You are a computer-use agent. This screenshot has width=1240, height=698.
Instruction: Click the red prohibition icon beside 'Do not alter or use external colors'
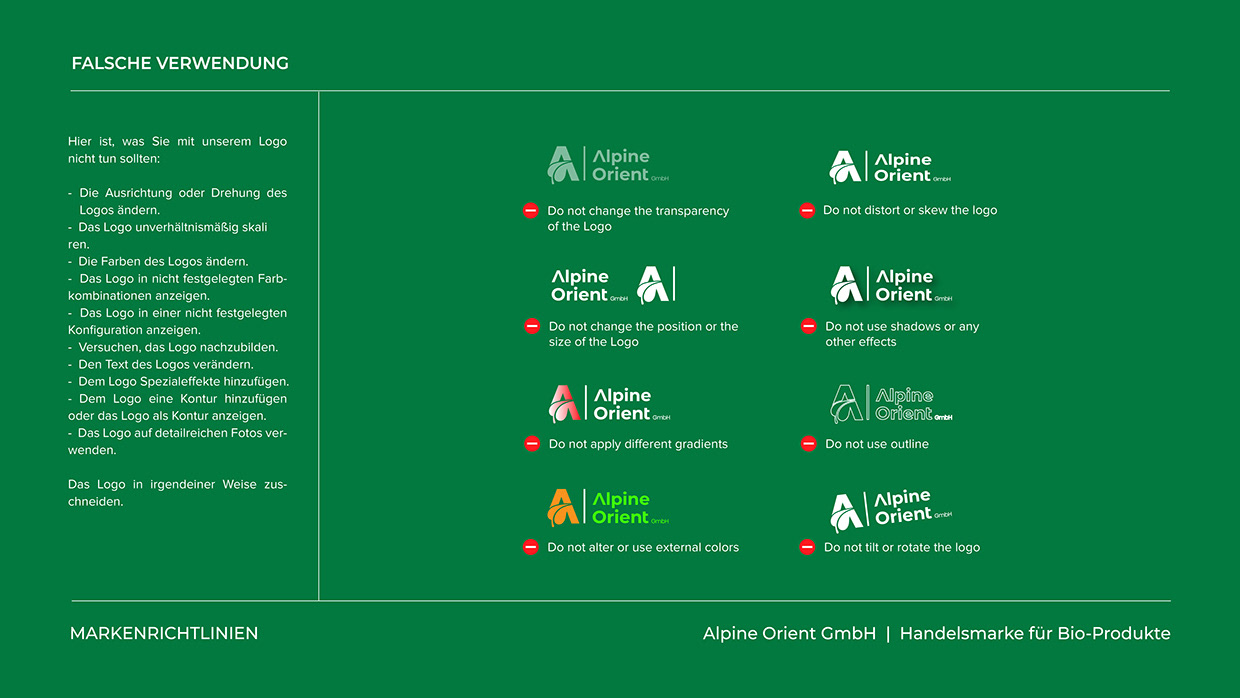[x=531, y=547]
